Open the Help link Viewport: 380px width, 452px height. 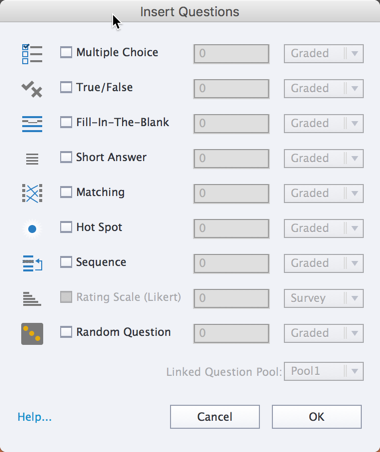point(35,417)
